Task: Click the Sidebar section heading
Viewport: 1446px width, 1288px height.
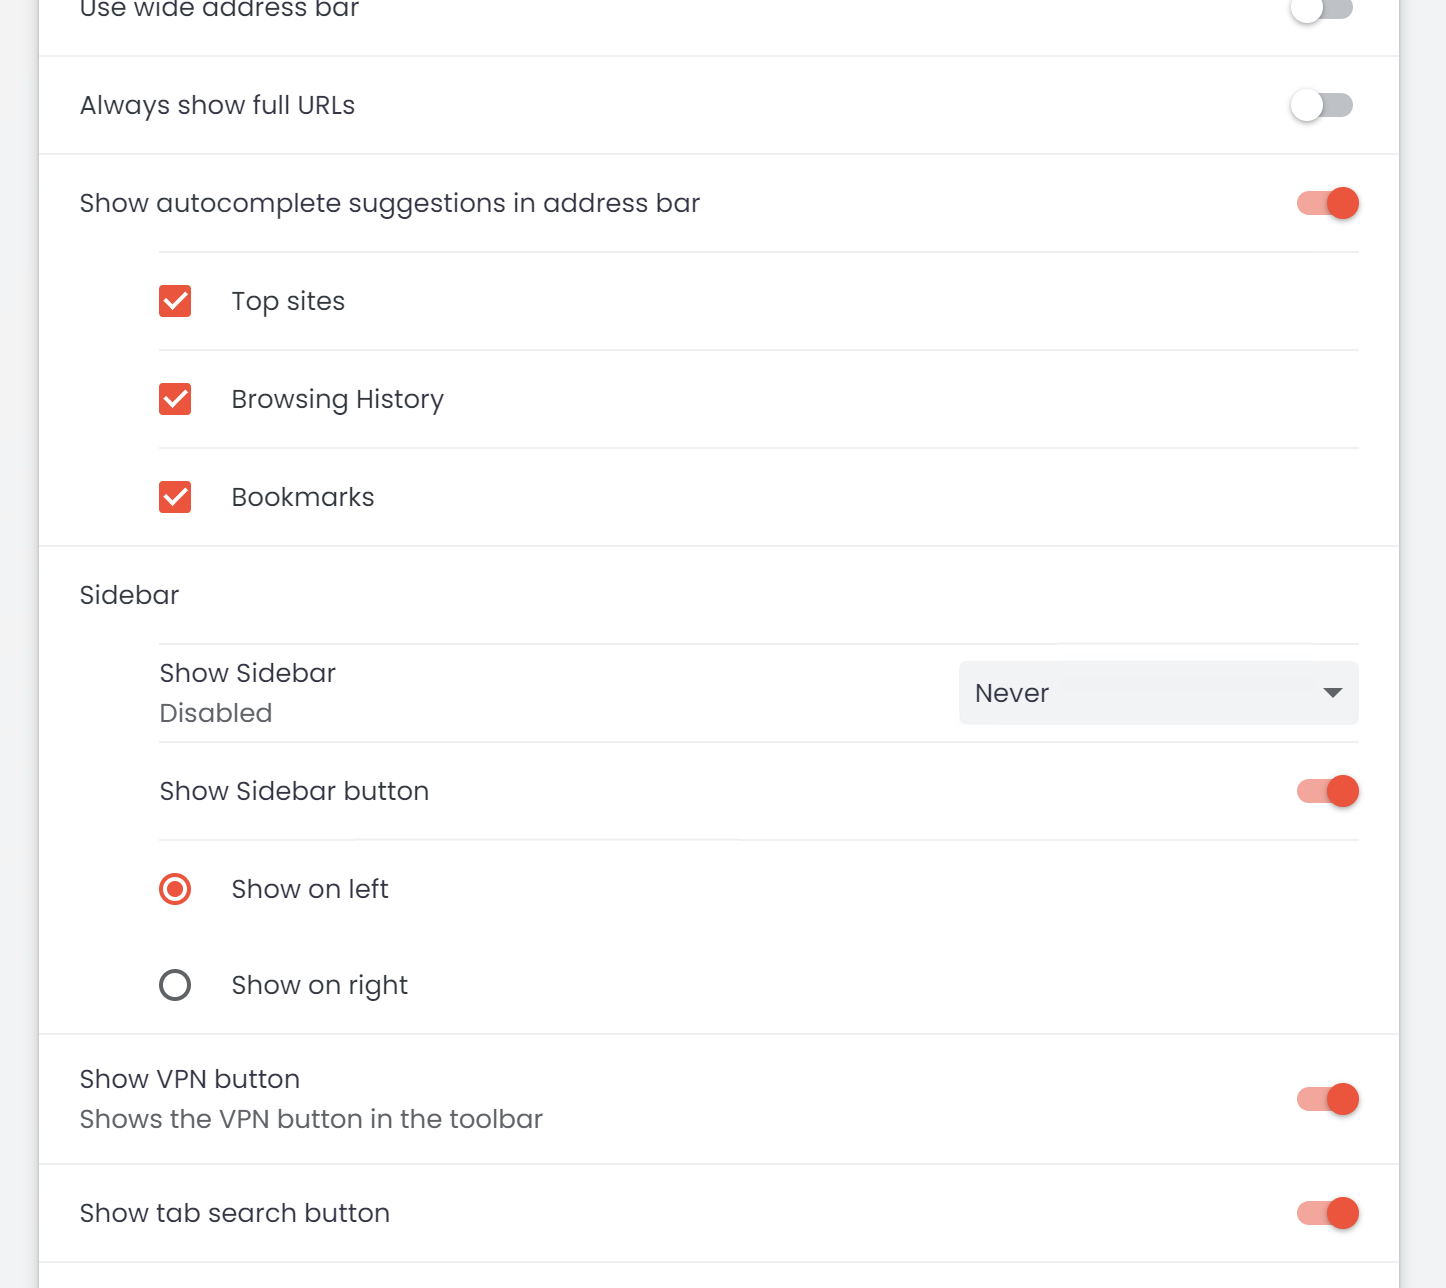Action: [130, 595]
